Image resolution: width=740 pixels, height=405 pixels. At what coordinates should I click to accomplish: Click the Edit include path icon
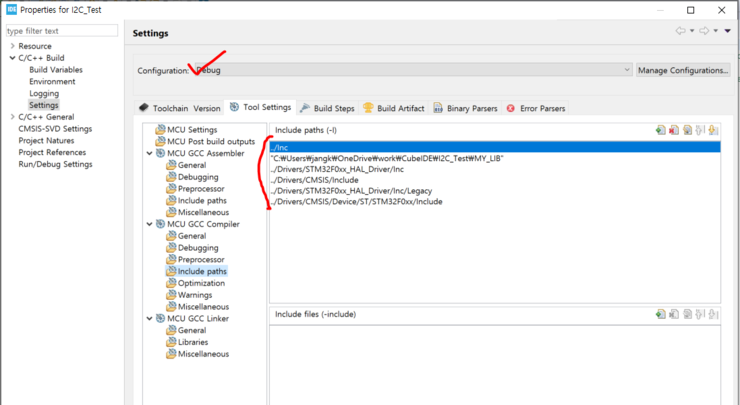pyautogui.click(x=687, y=130)
